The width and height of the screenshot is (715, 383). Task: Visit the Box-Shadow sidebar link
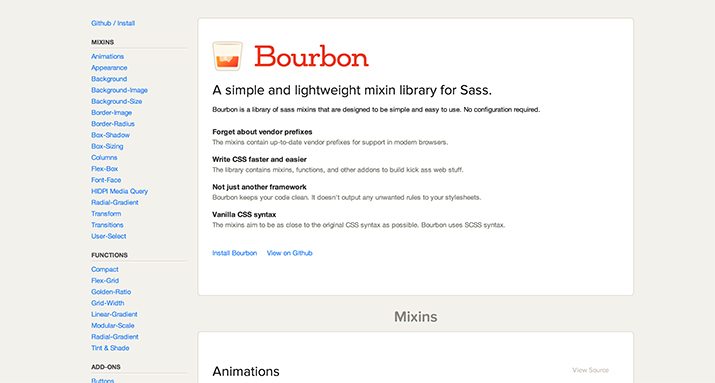(110, 135)
